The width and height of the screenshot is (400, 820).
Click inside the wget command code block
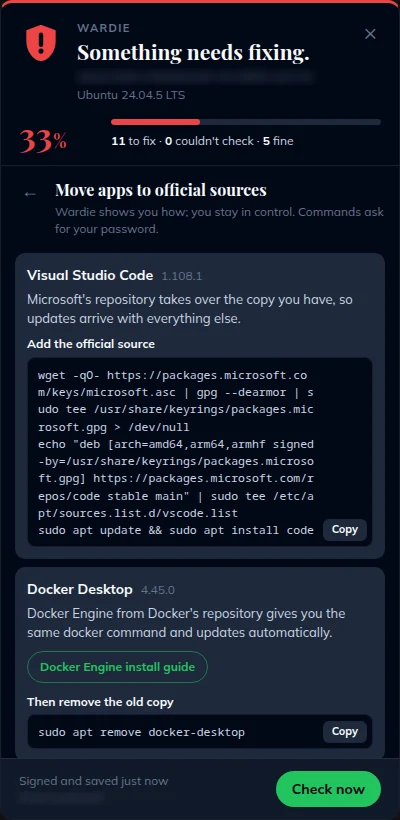200,452
